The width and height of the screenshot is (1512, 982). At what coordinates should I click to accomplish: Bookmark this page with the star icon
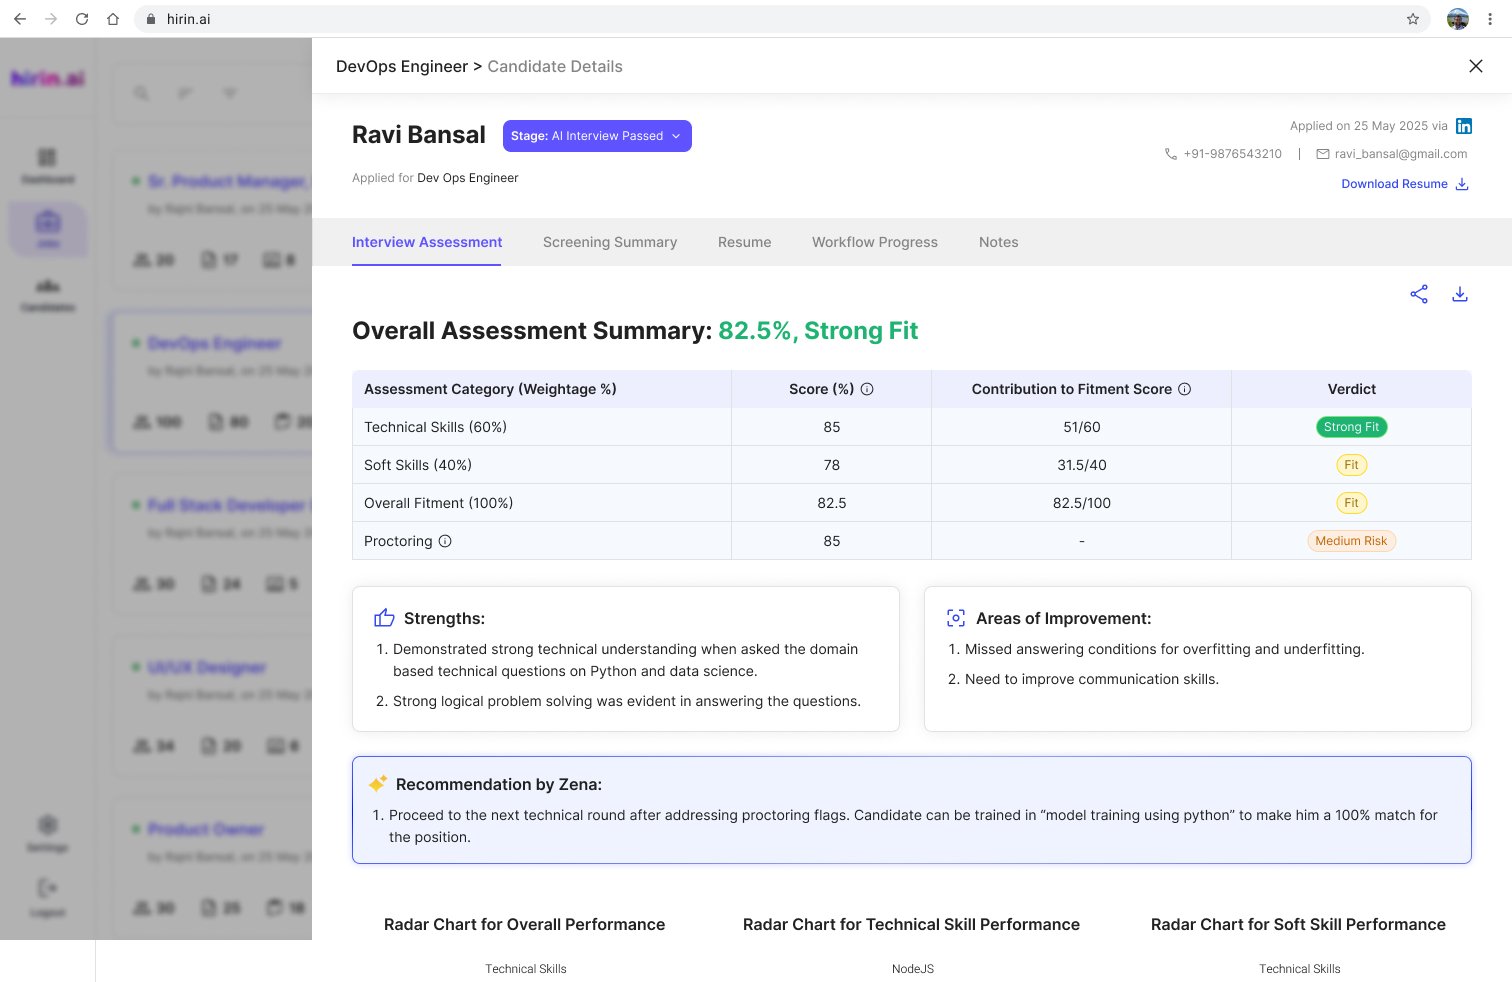click(1413, 19)
